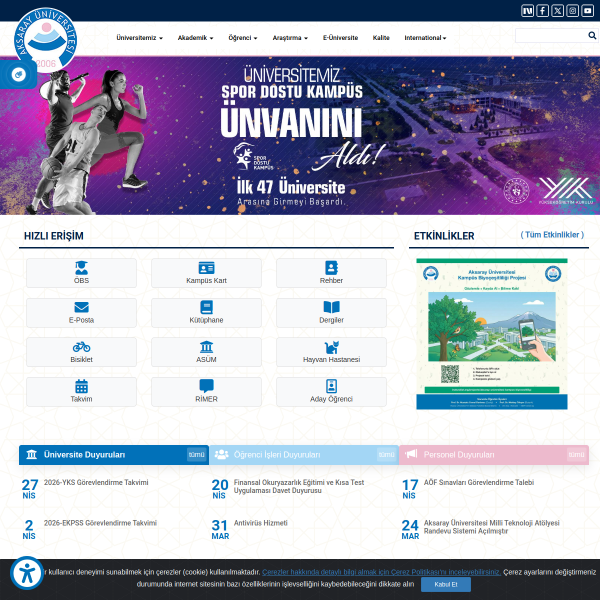Screen dimensions: 600x600
Task: Open the Tüm Etkinlikler link
Action: click(552, 235)
